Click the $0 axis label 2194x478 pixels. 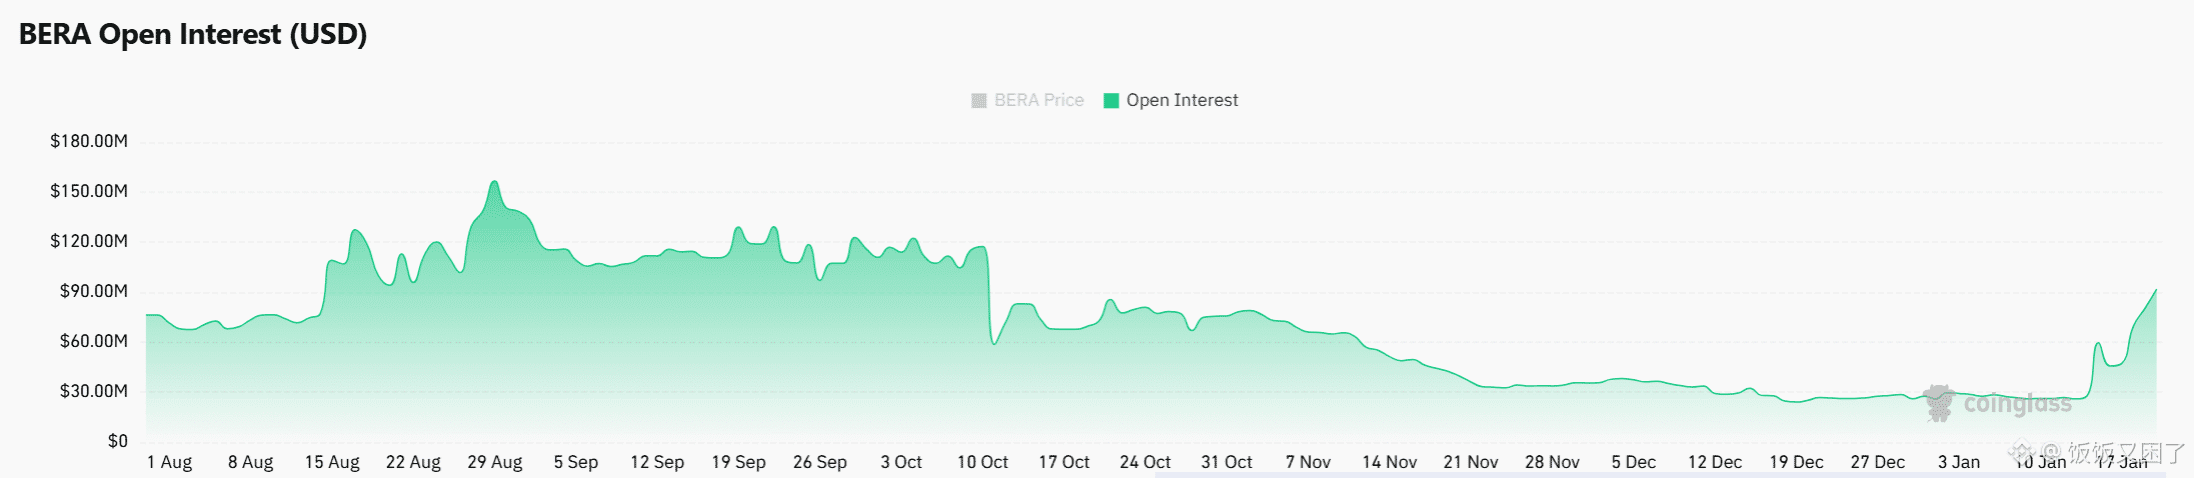(118, 441)
